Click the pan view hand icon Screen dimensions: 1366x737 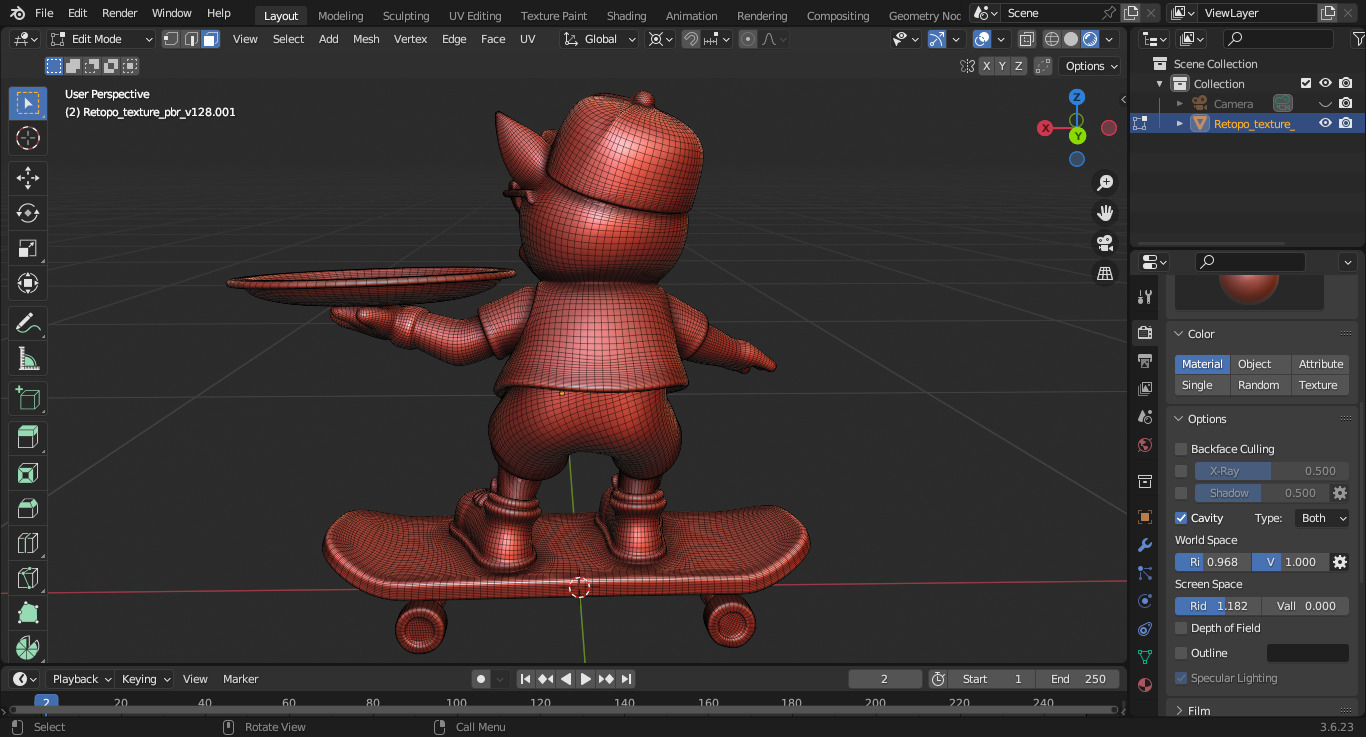point(1105,213)
